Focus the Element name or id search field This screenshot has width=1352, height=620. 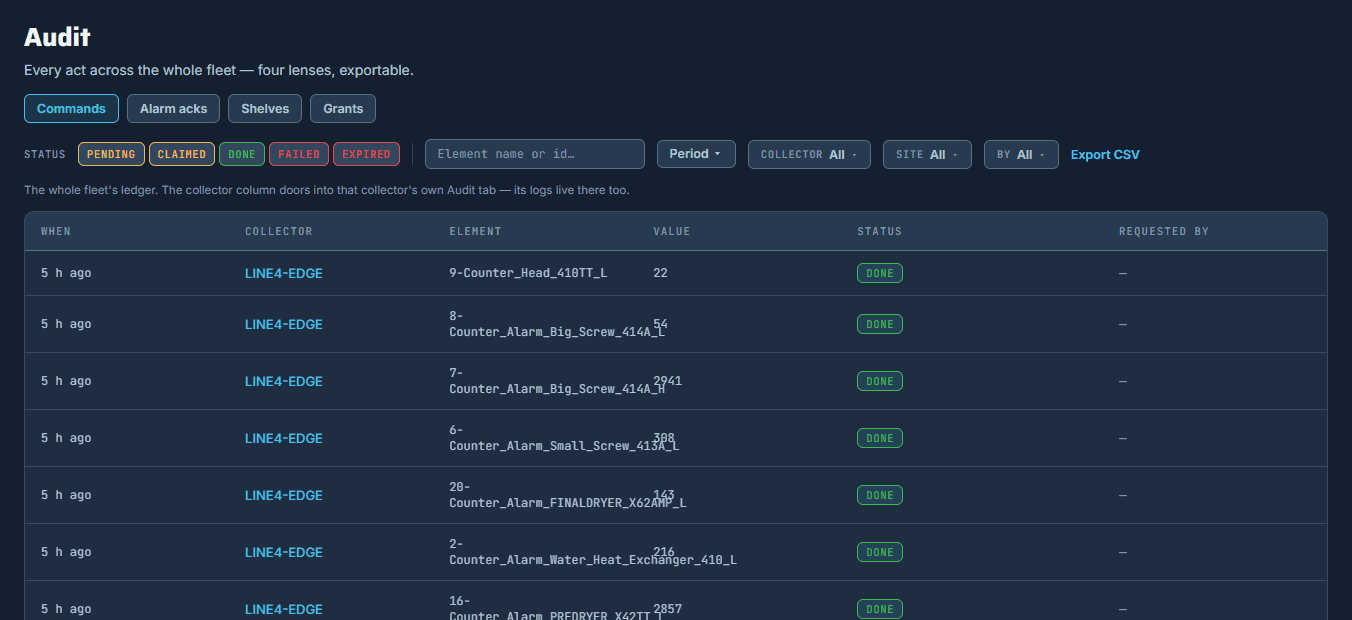point(535,154)
